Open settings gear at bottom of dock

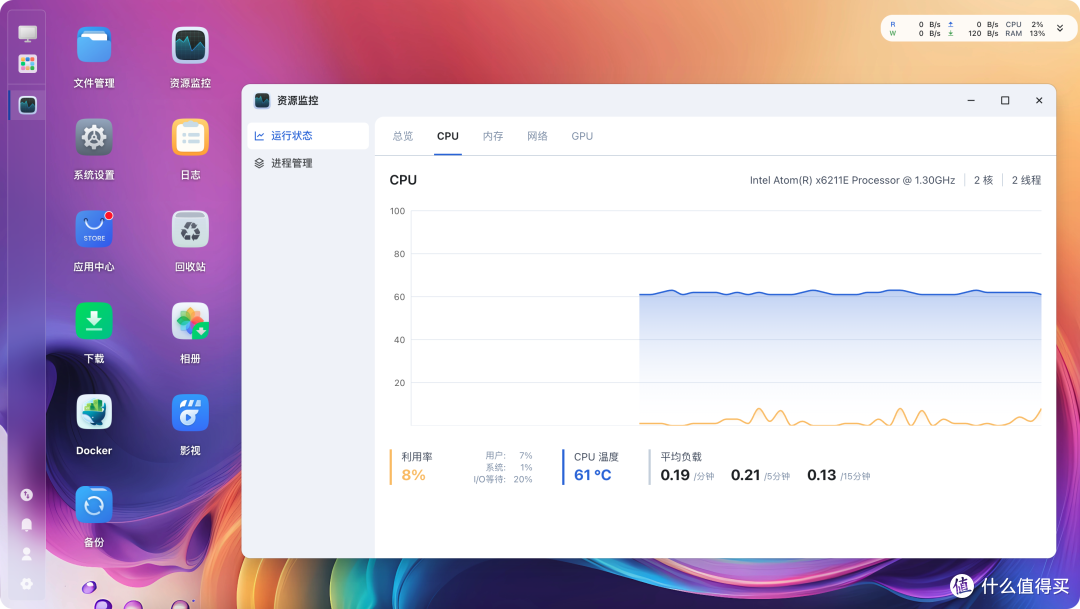(27, 584)
